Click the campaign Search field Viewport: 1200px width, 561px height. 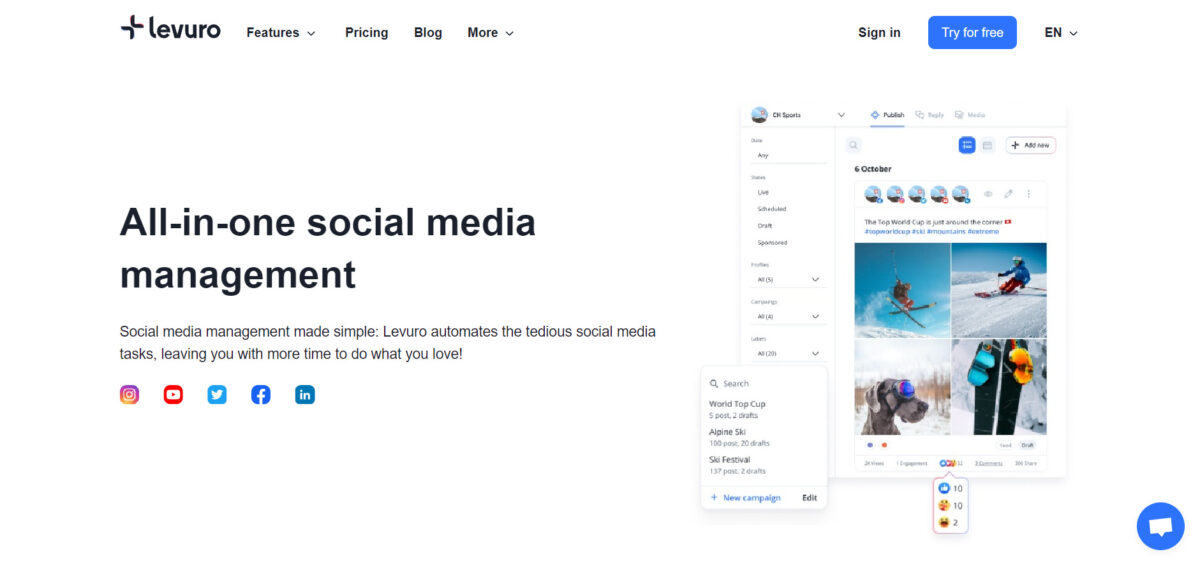(x=764, y=383)
